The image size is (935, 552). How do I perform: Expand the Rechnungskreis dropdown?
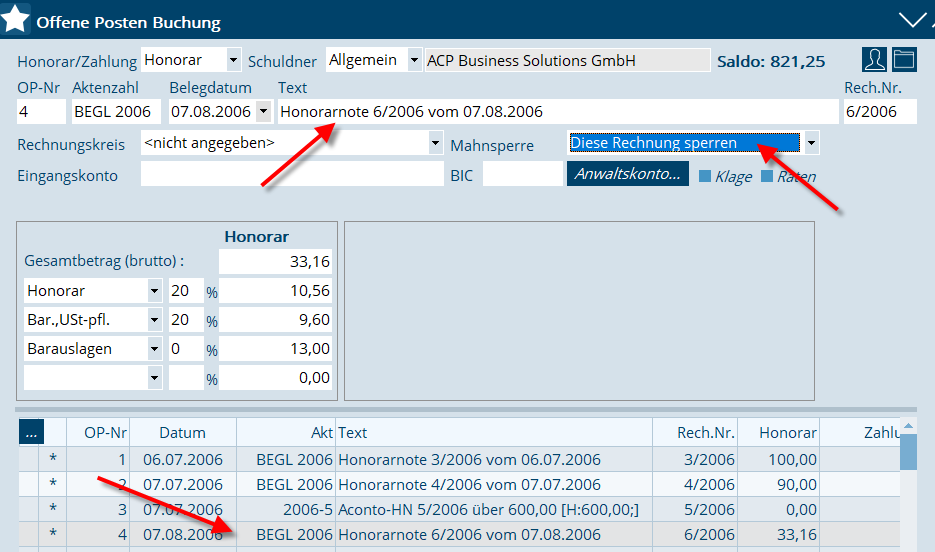click(435, 143)
